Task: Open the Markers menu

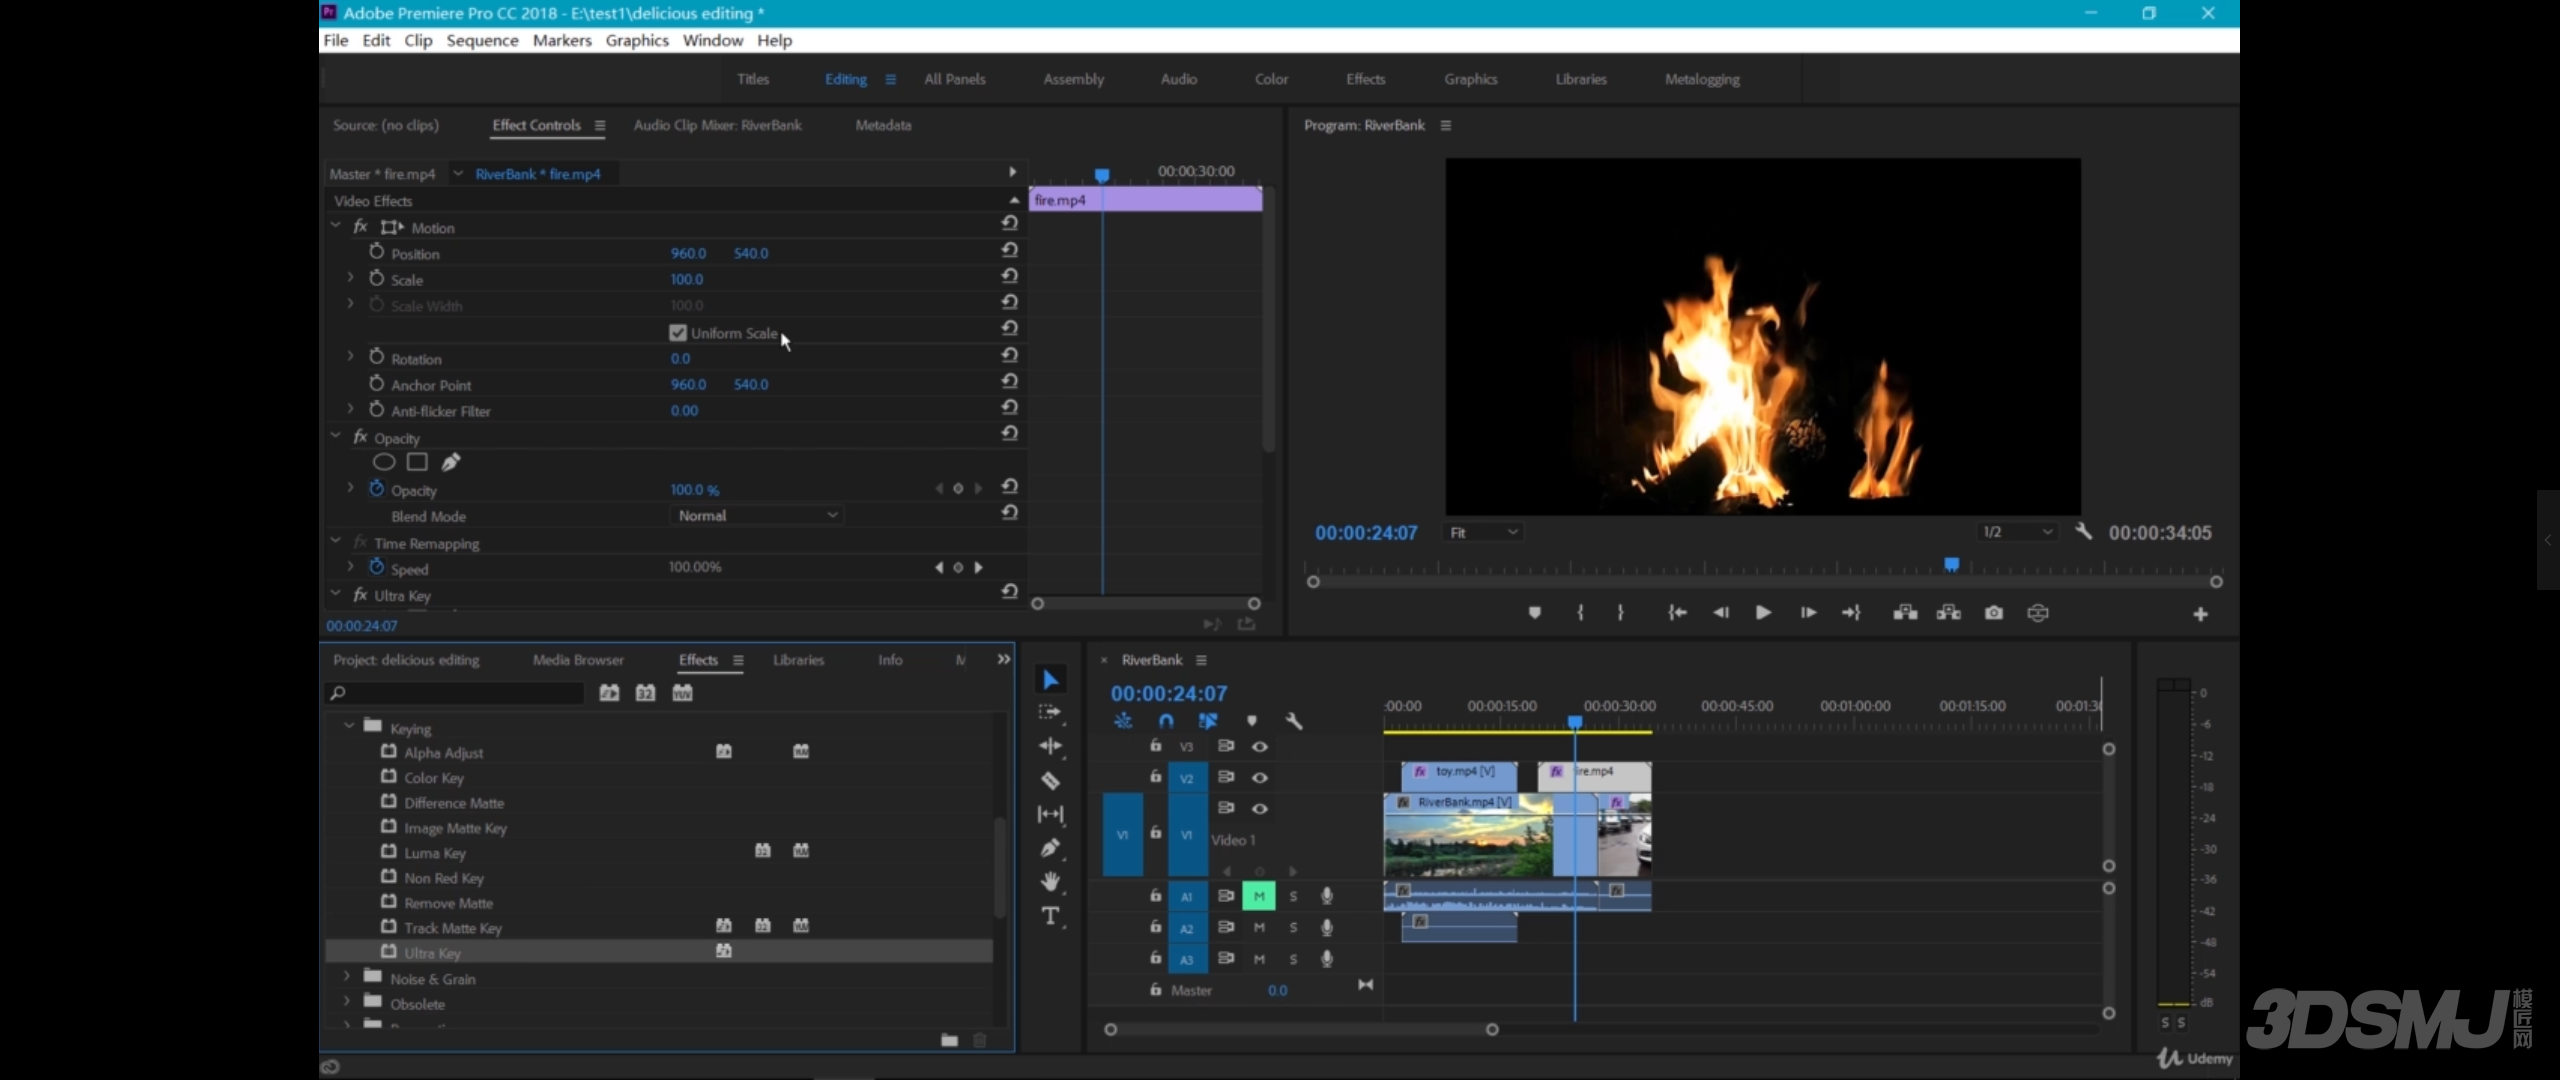Action: (x=562, y=41)
